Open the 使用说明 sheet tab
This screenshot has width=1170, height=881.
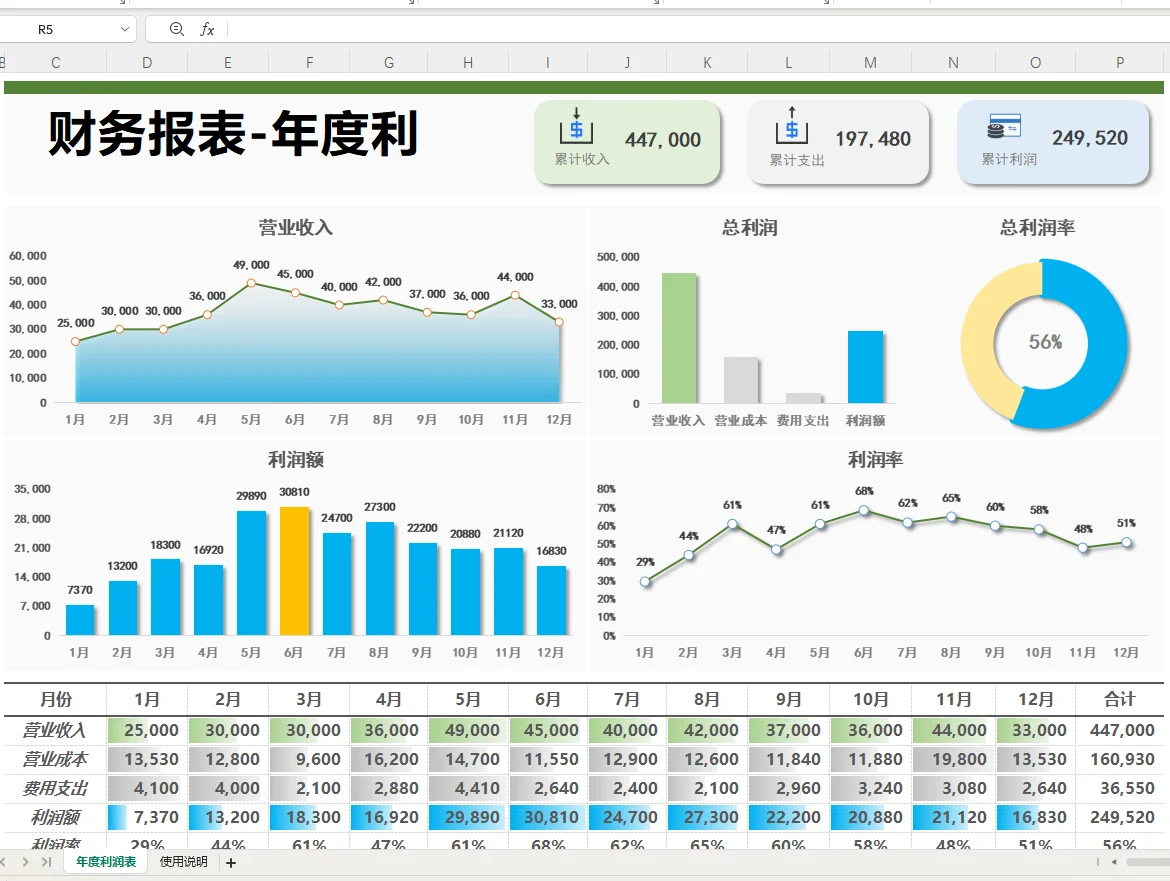[x=184, y=862]
